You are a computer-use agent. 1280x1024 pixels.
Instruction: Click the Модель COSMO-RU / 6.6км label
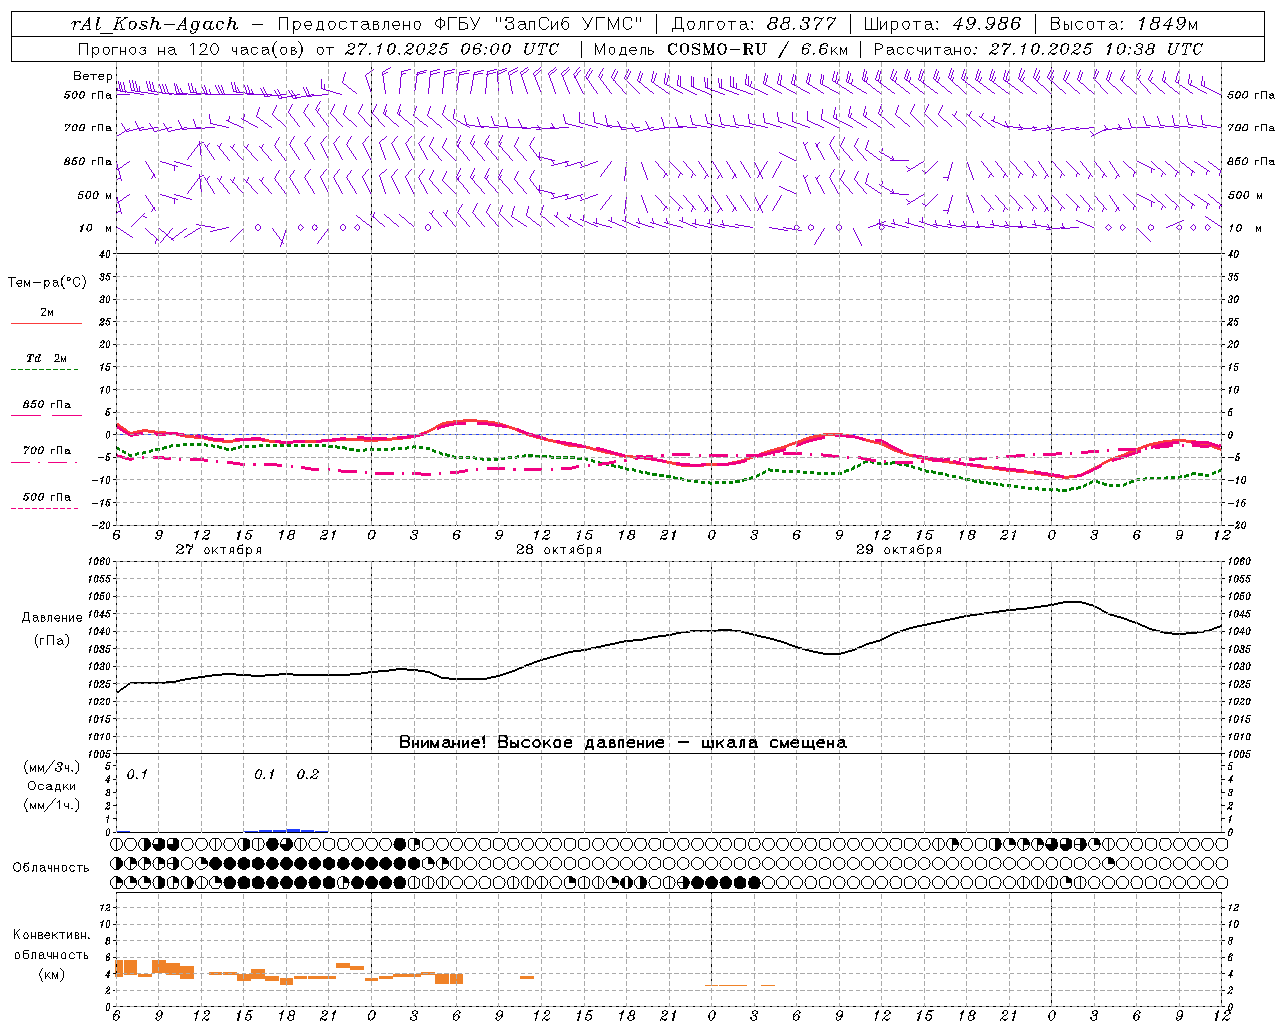click(721, 48)
